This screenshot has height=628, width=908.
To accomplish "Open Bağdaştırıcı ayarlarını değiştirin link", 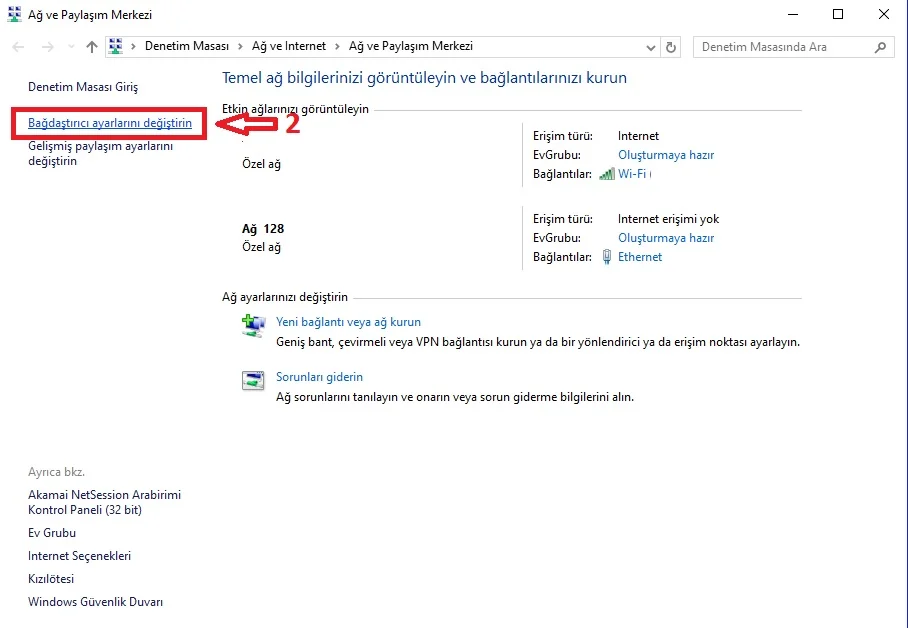I will point(110,123).
